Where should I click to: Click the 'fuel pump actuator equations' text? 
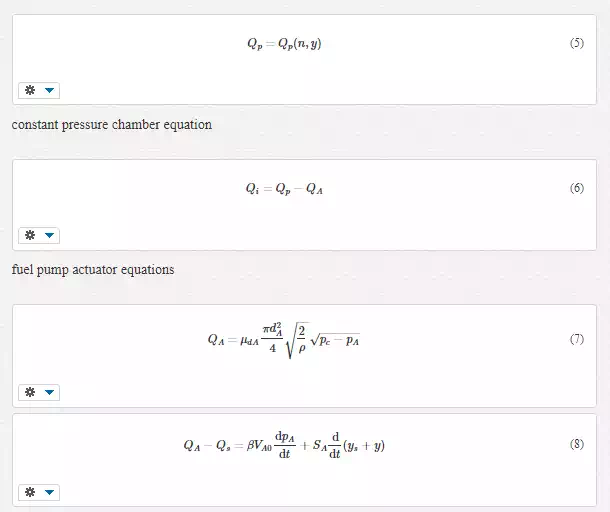[x=93, y=270]
